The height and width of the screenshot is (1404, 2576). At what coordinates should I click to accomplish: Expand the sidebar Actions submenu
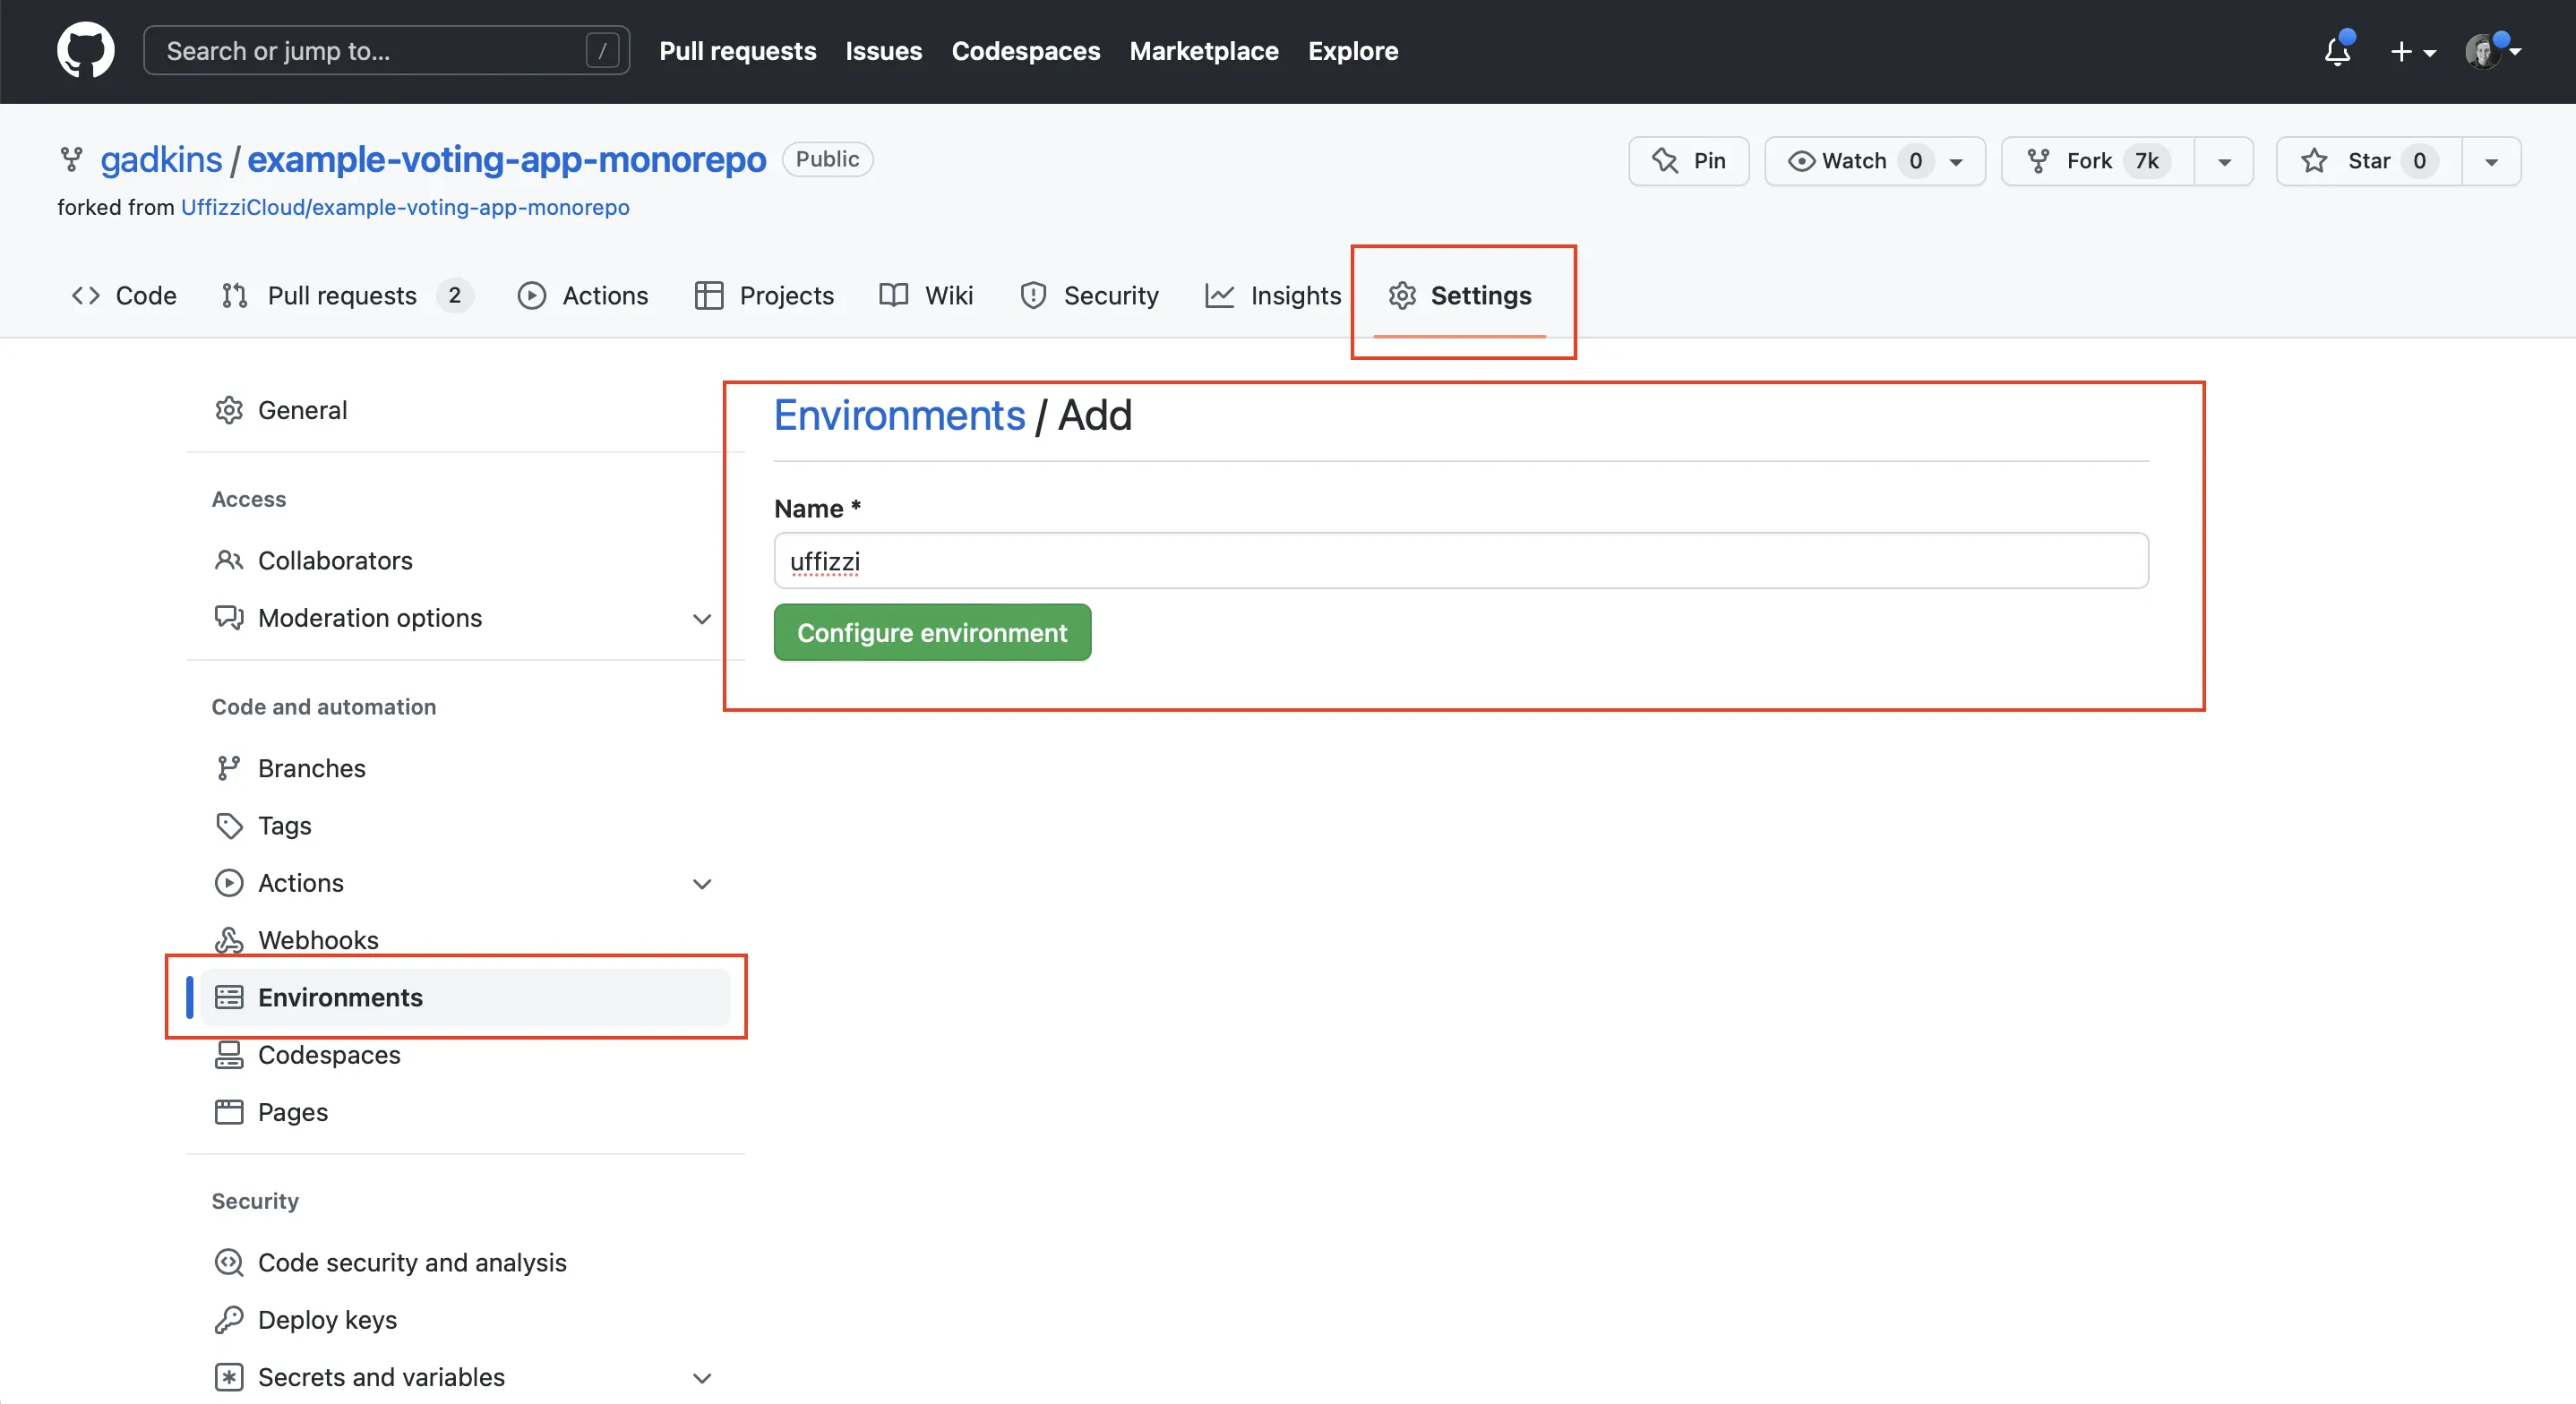(x=701, y=883)
